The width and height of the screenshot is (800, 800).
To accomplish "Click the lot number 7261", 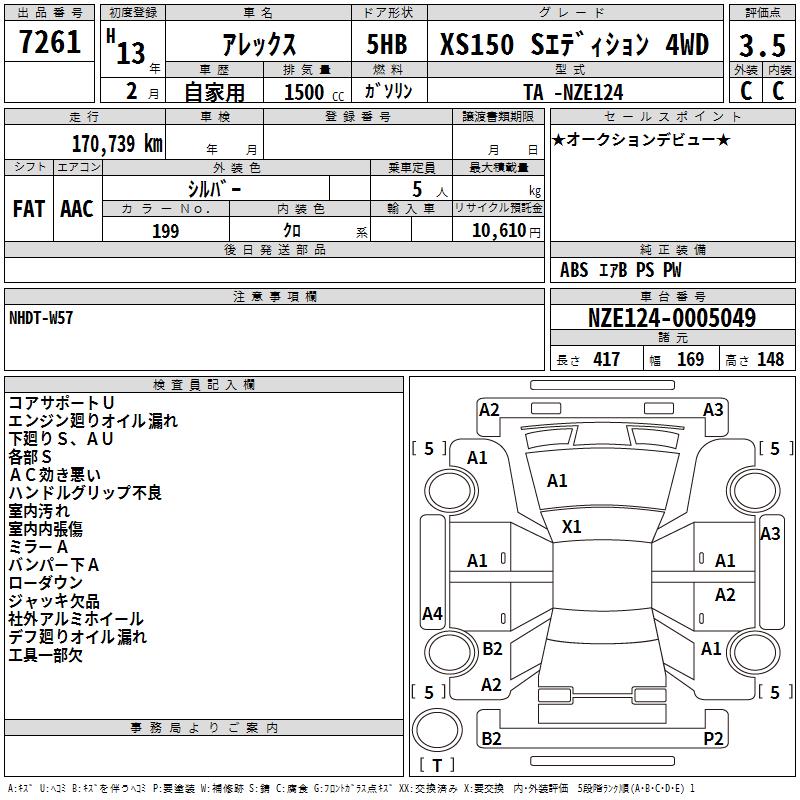I will [x=50, y=42].
